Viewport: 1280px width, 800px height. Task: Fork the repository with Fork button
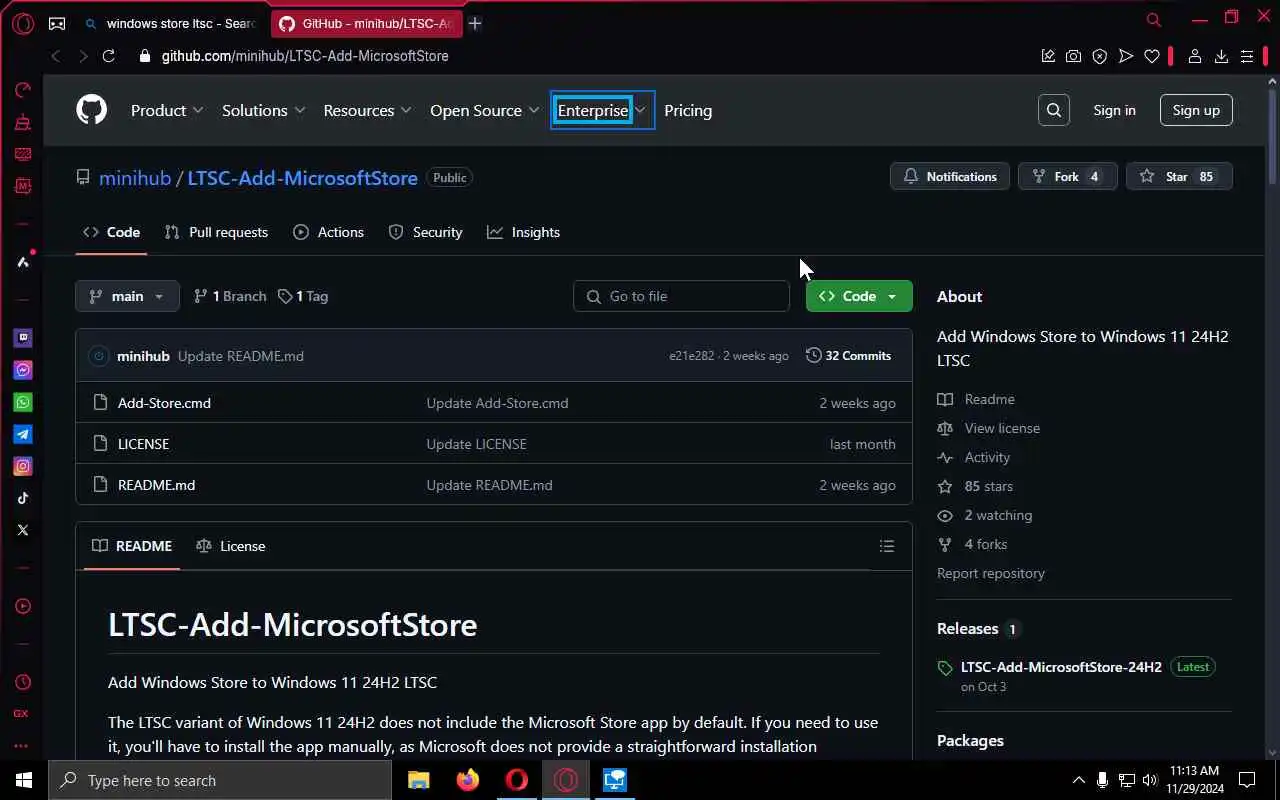pyautogui.click(x=1067, y=176)
